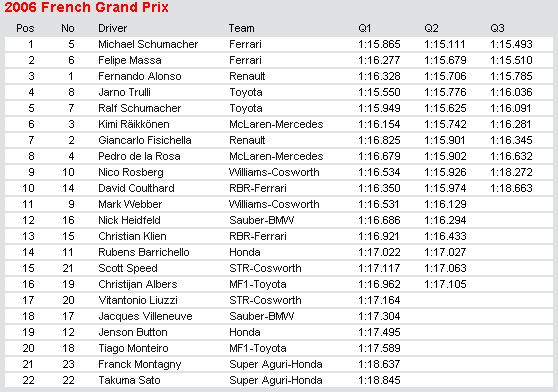
Task: Click Felipe Massa's driver name
Action: [x=130, y=60]
